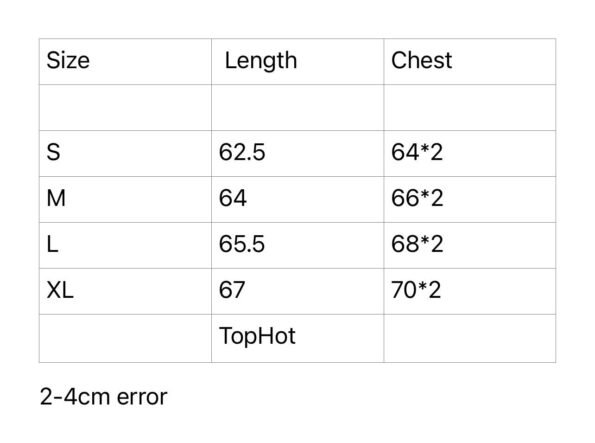The image size is (595, 443).
Task: Click the 66*2 chest cell
Action: (470, 199)
